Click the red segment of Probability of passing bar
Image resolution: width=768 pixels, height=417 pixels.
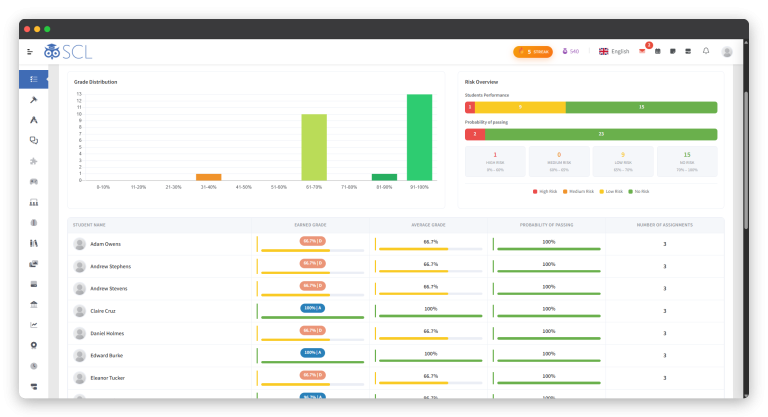[x=475, y=134]
